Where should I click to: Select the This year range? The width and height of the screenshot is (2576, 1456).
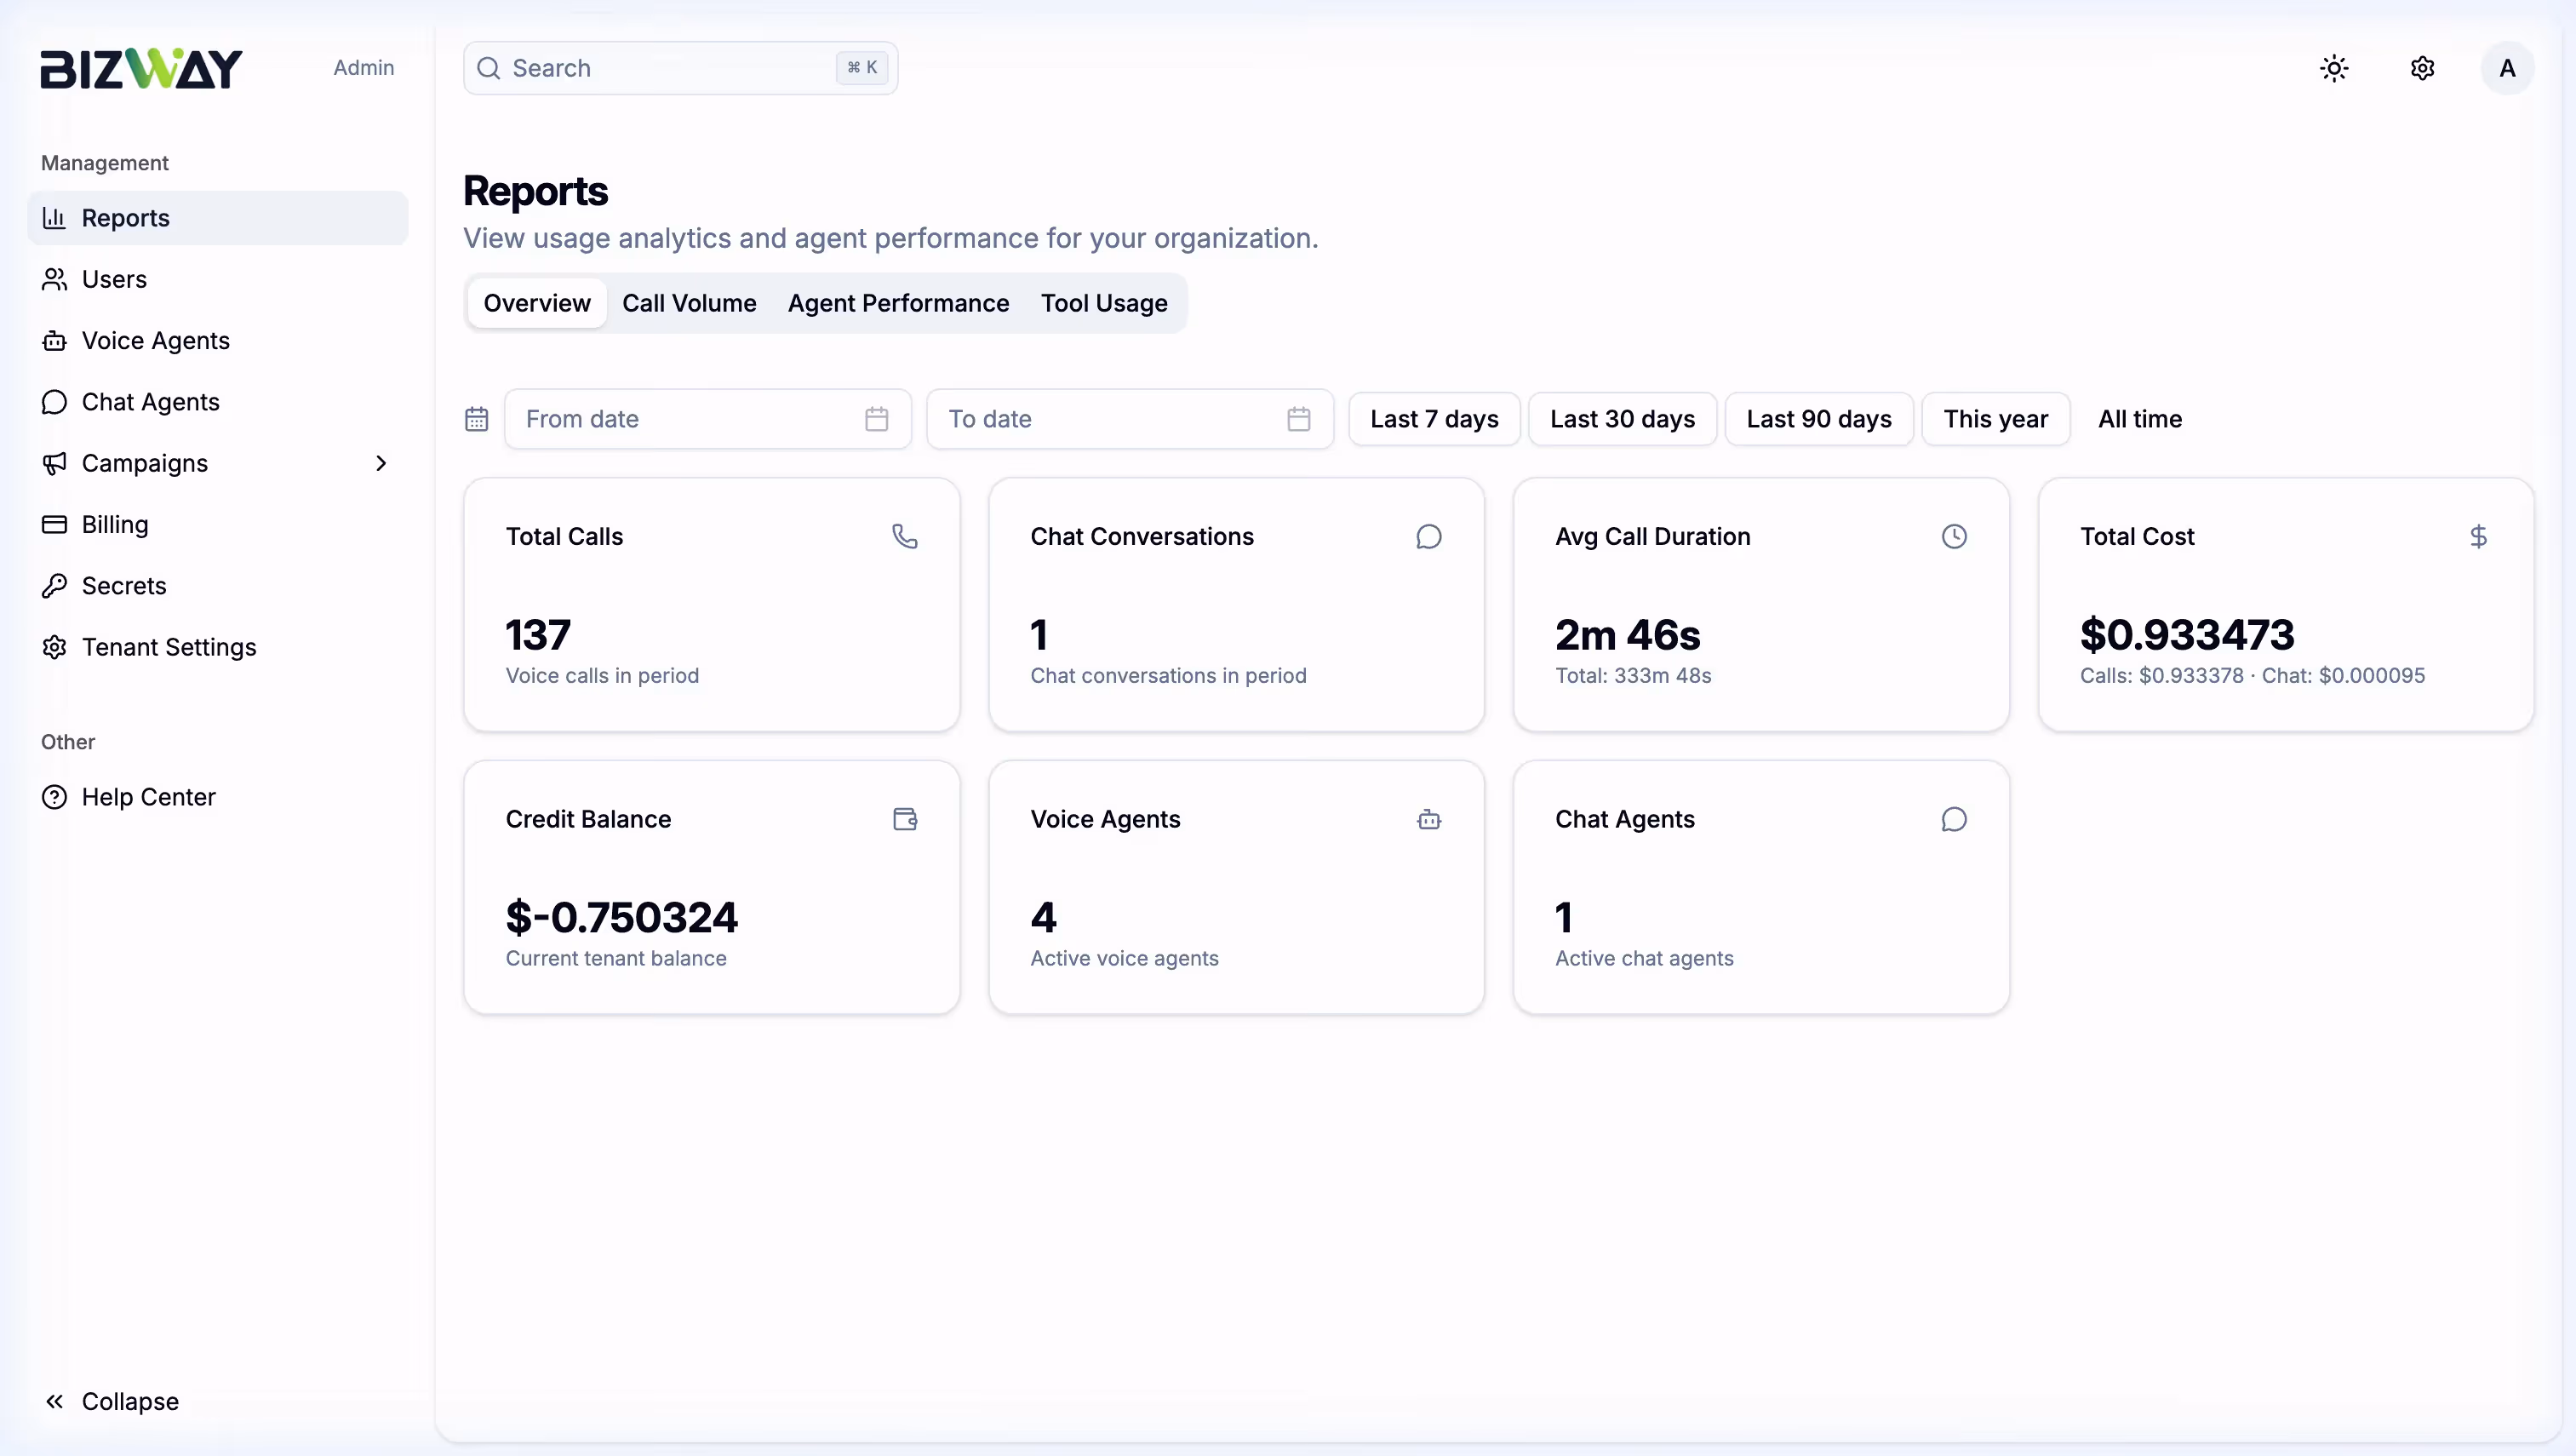pyautogui.click(x=1995, y=419)
